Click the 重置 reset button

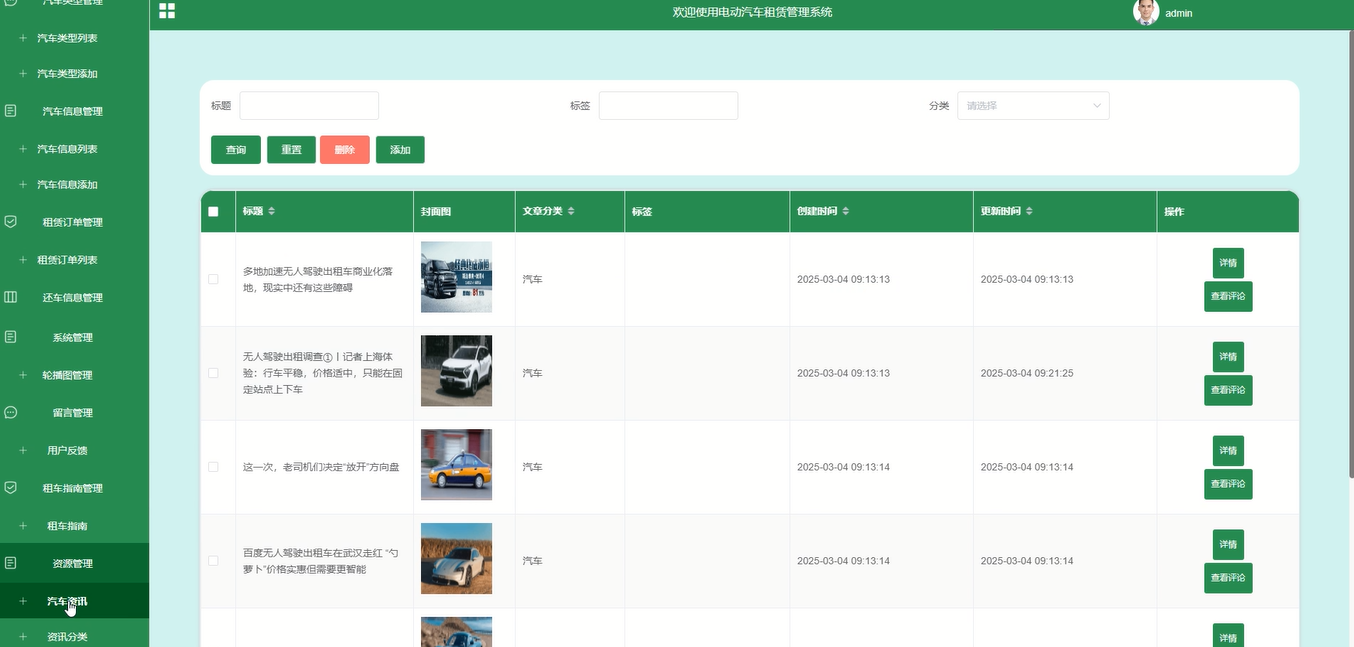[x=291, y=150]
